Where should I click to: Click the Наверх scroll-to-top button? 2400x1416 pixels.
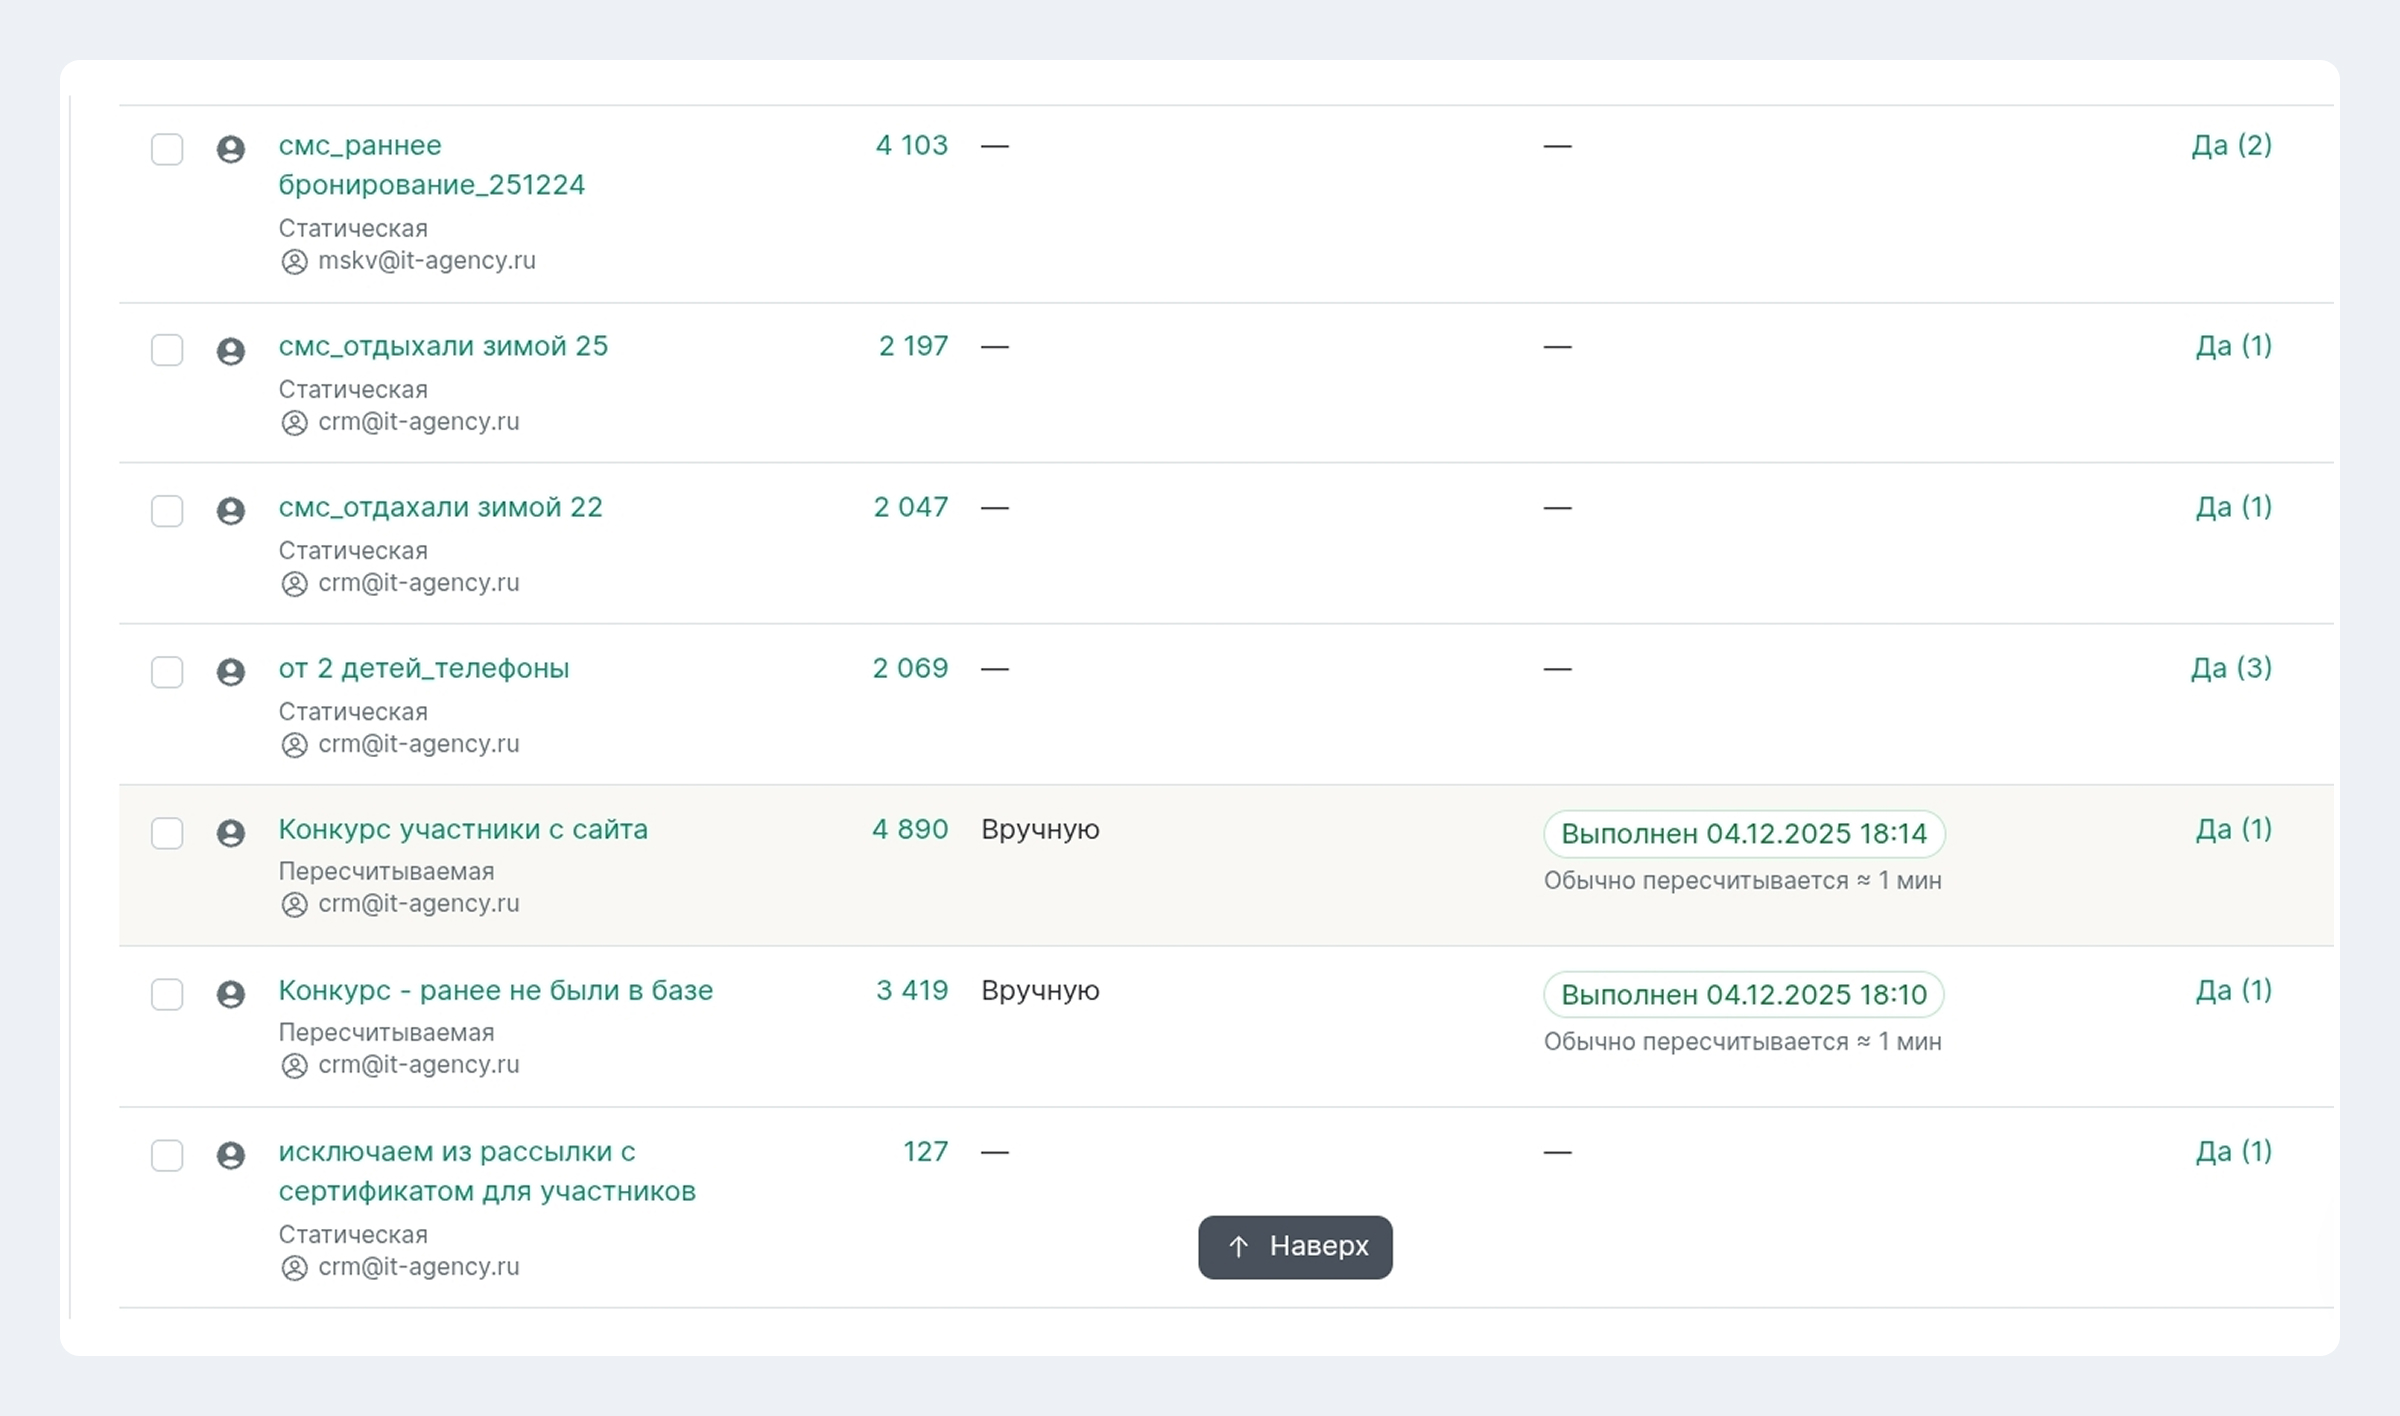pos(1295,1247)
